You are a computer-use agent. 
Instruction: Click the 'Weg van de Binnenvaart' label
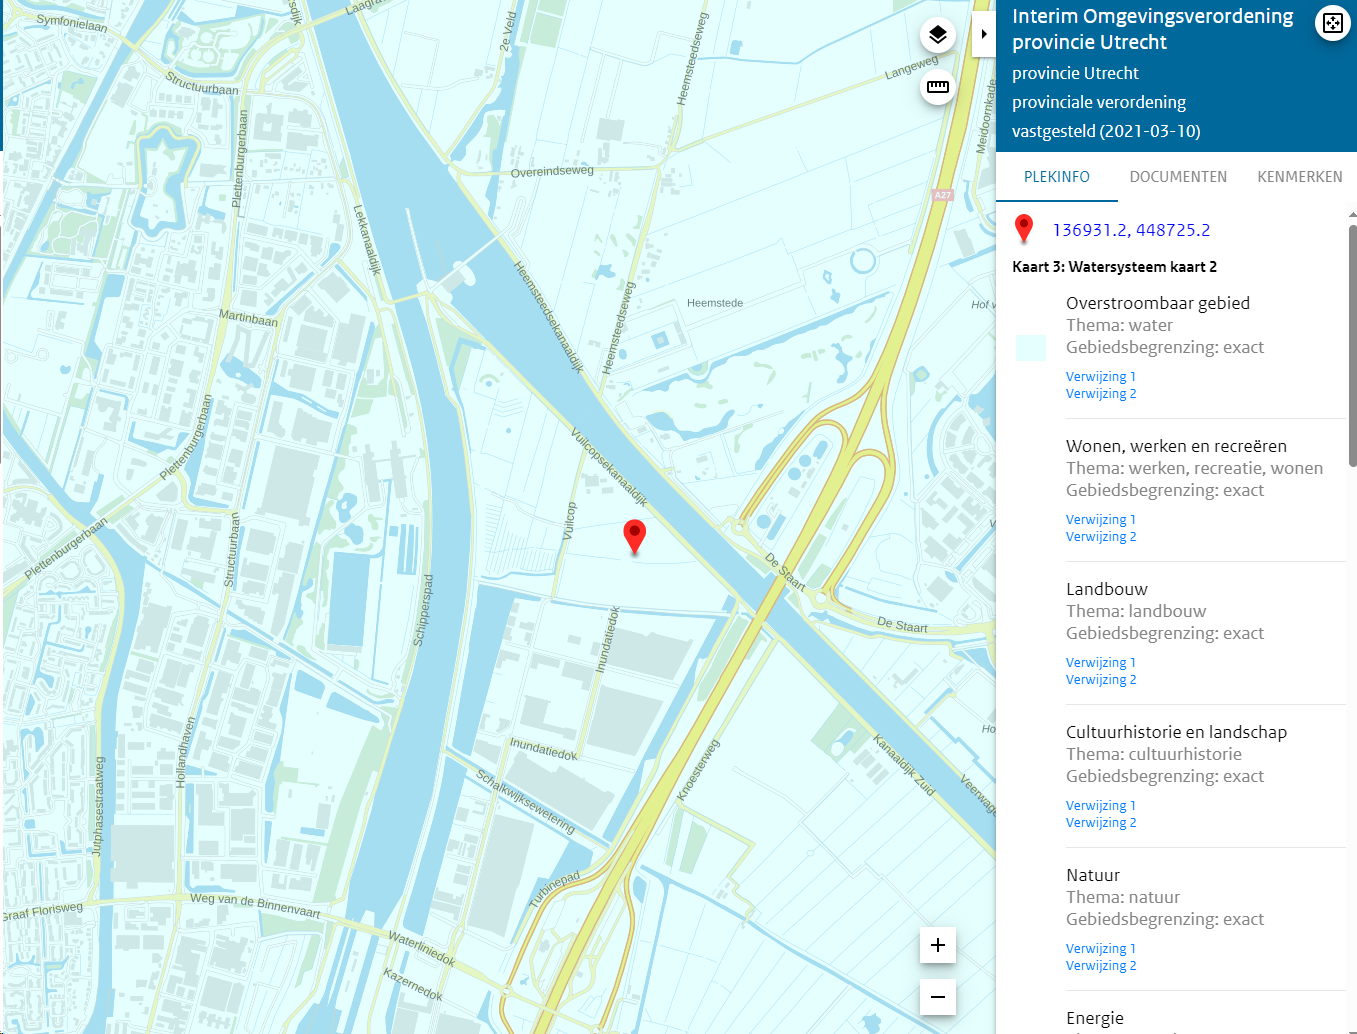(x=255, y=904)
